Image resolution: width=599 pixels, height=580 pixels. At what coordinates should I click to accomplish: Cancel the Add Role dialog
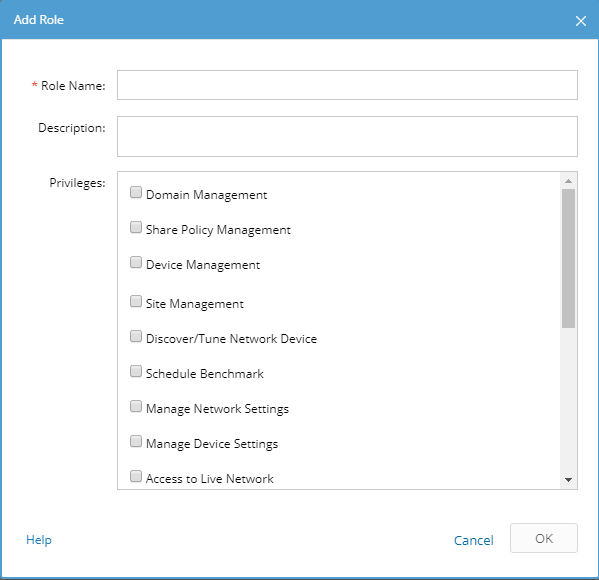click(474, 540)
